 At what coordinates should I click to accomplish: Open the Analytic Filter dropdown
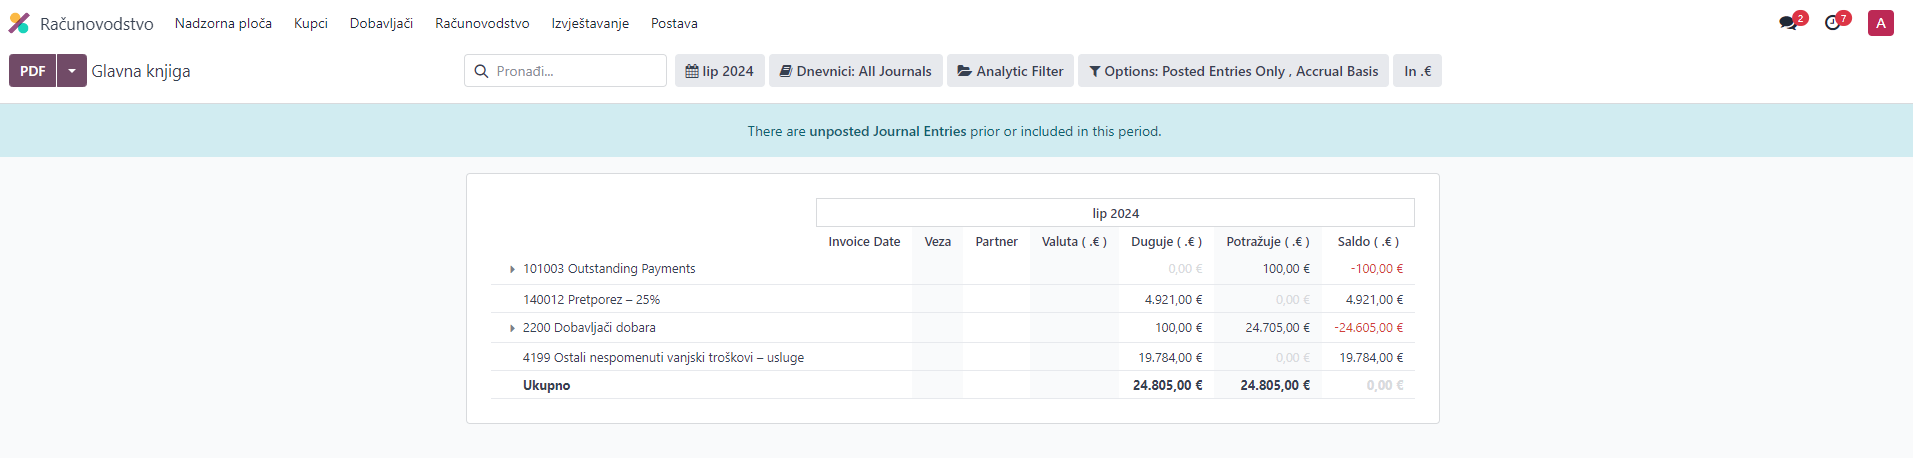(x=1010, y=71)
